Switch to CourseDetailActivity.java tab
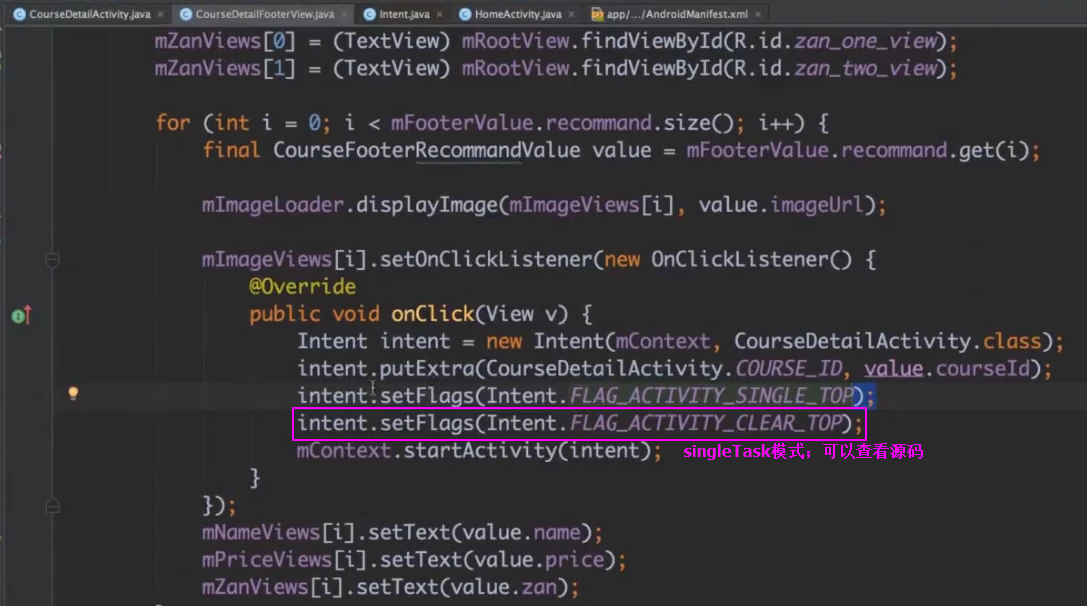Viewport: 1087px width, 606px height. (89, 14)
